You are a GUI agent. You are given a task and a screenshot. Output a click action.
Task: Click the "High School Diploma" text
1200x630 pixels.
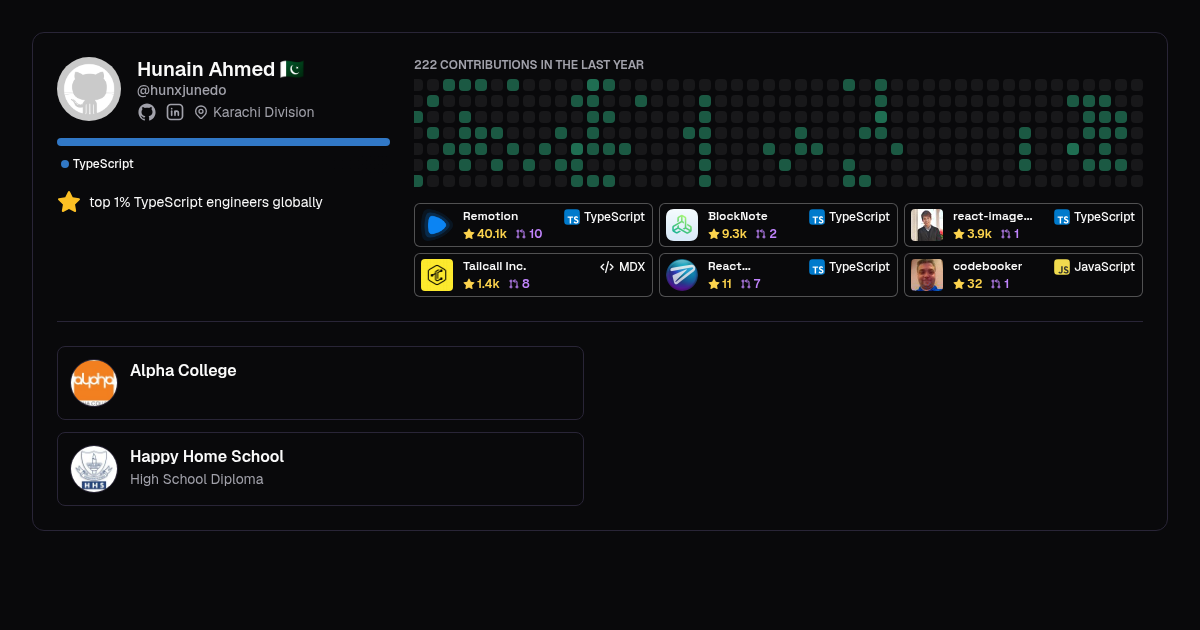pyautogui.click(x=197, y=479)
